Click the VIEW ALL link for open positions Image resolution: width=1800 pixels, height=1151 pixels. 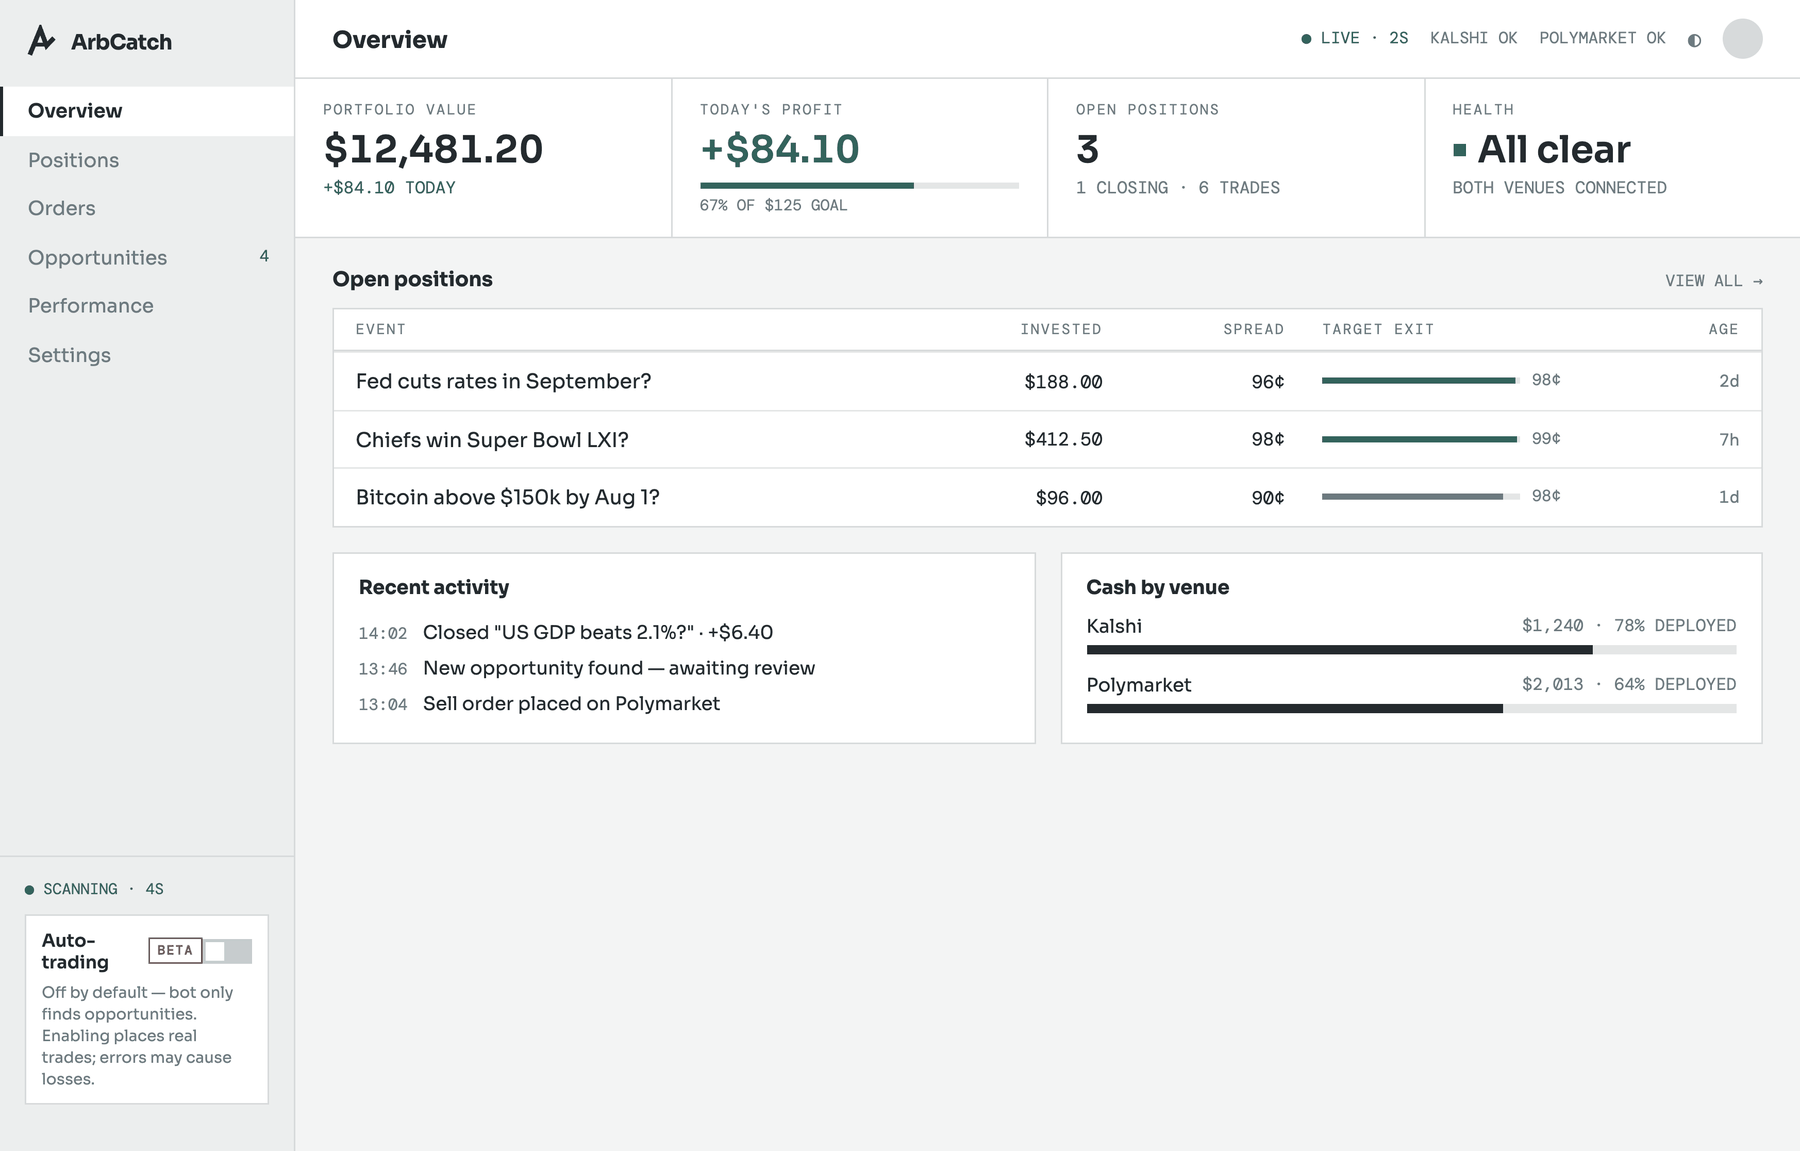(1713, 281)
